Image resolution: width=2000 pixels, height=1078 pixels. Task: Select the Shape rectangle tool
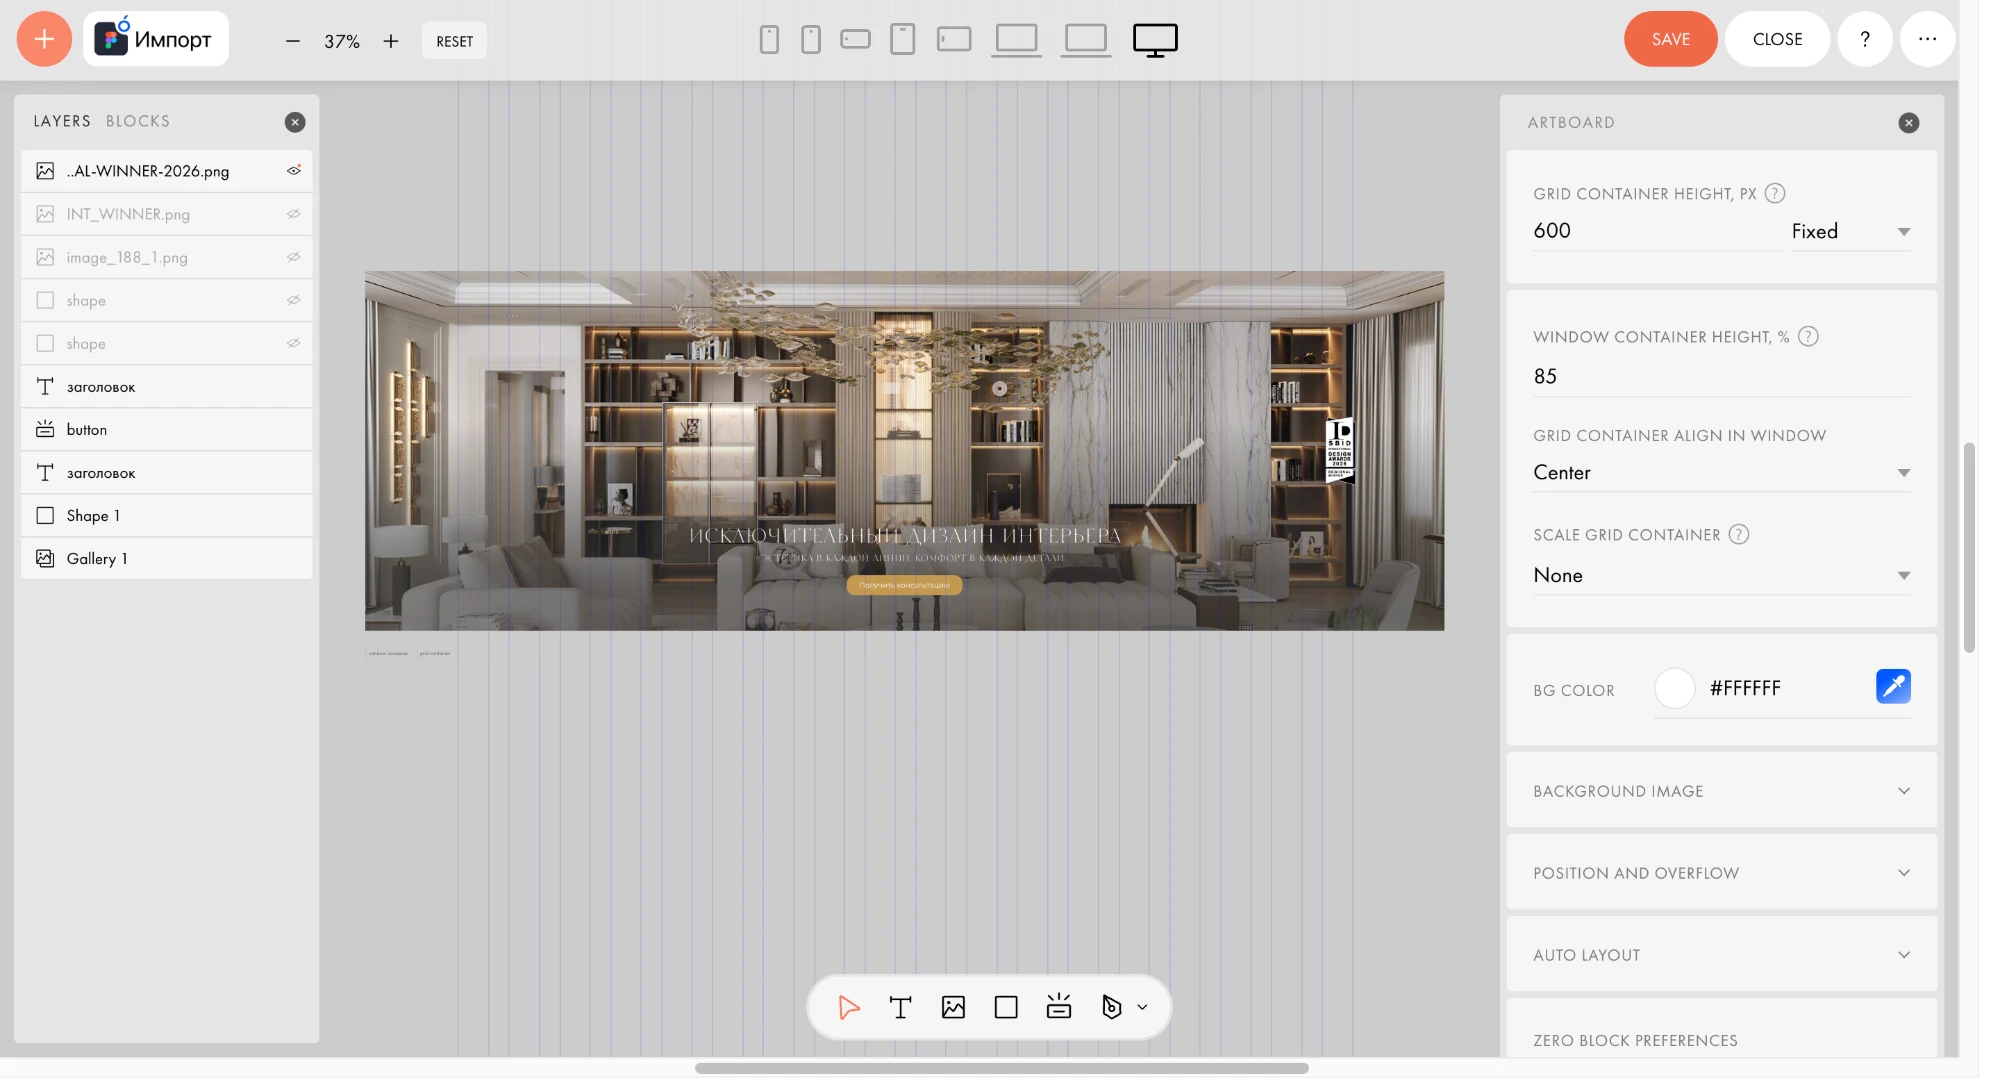click(x=1006, y=1007)
